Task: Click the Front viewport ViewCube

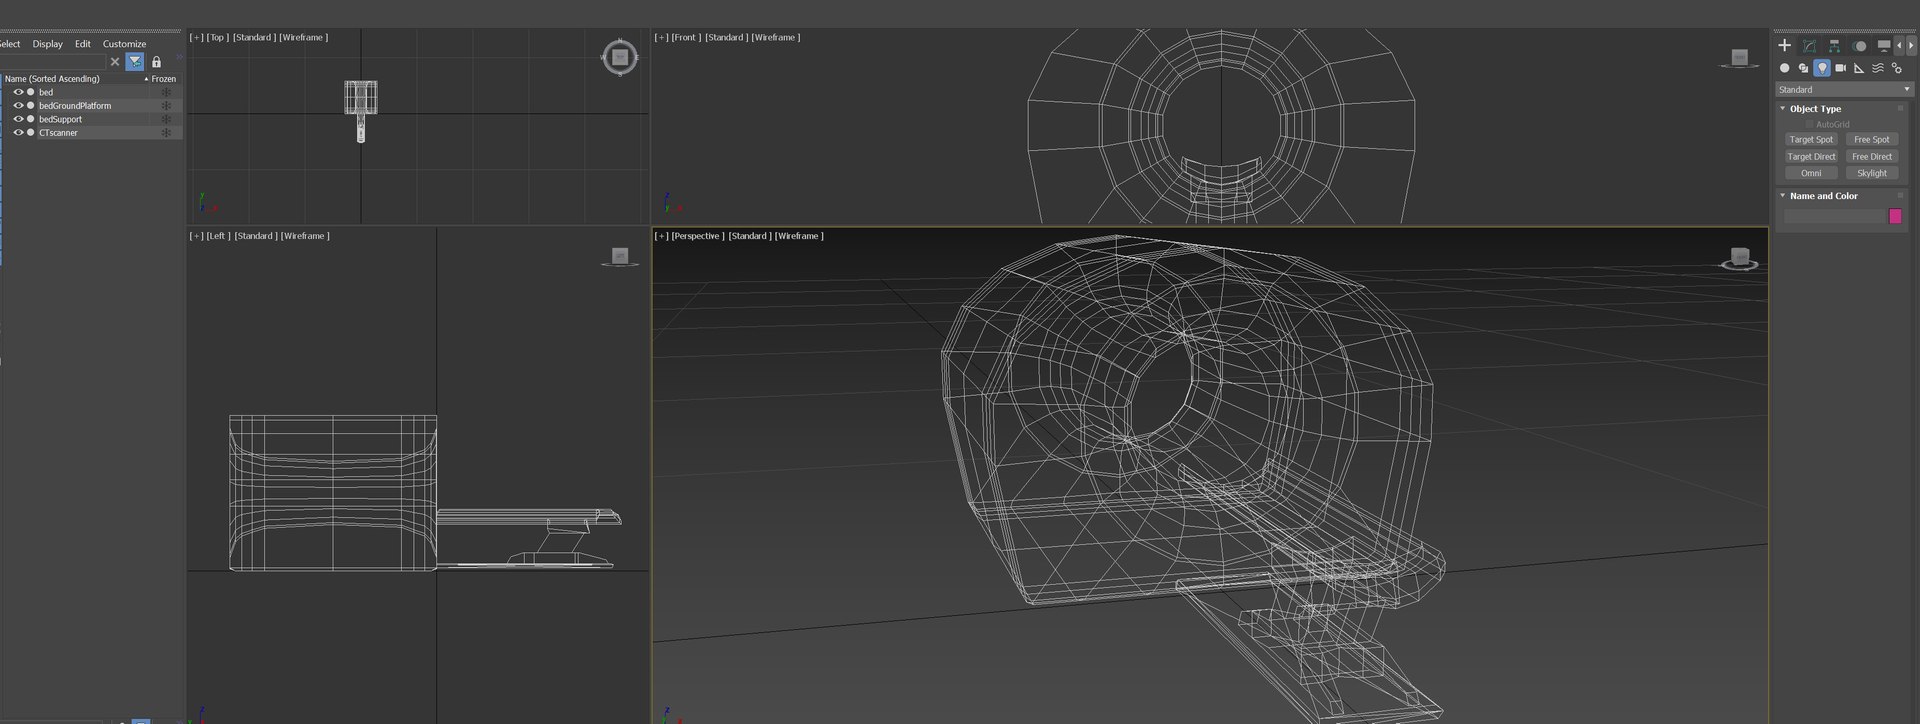Action: pos(1739,58)
